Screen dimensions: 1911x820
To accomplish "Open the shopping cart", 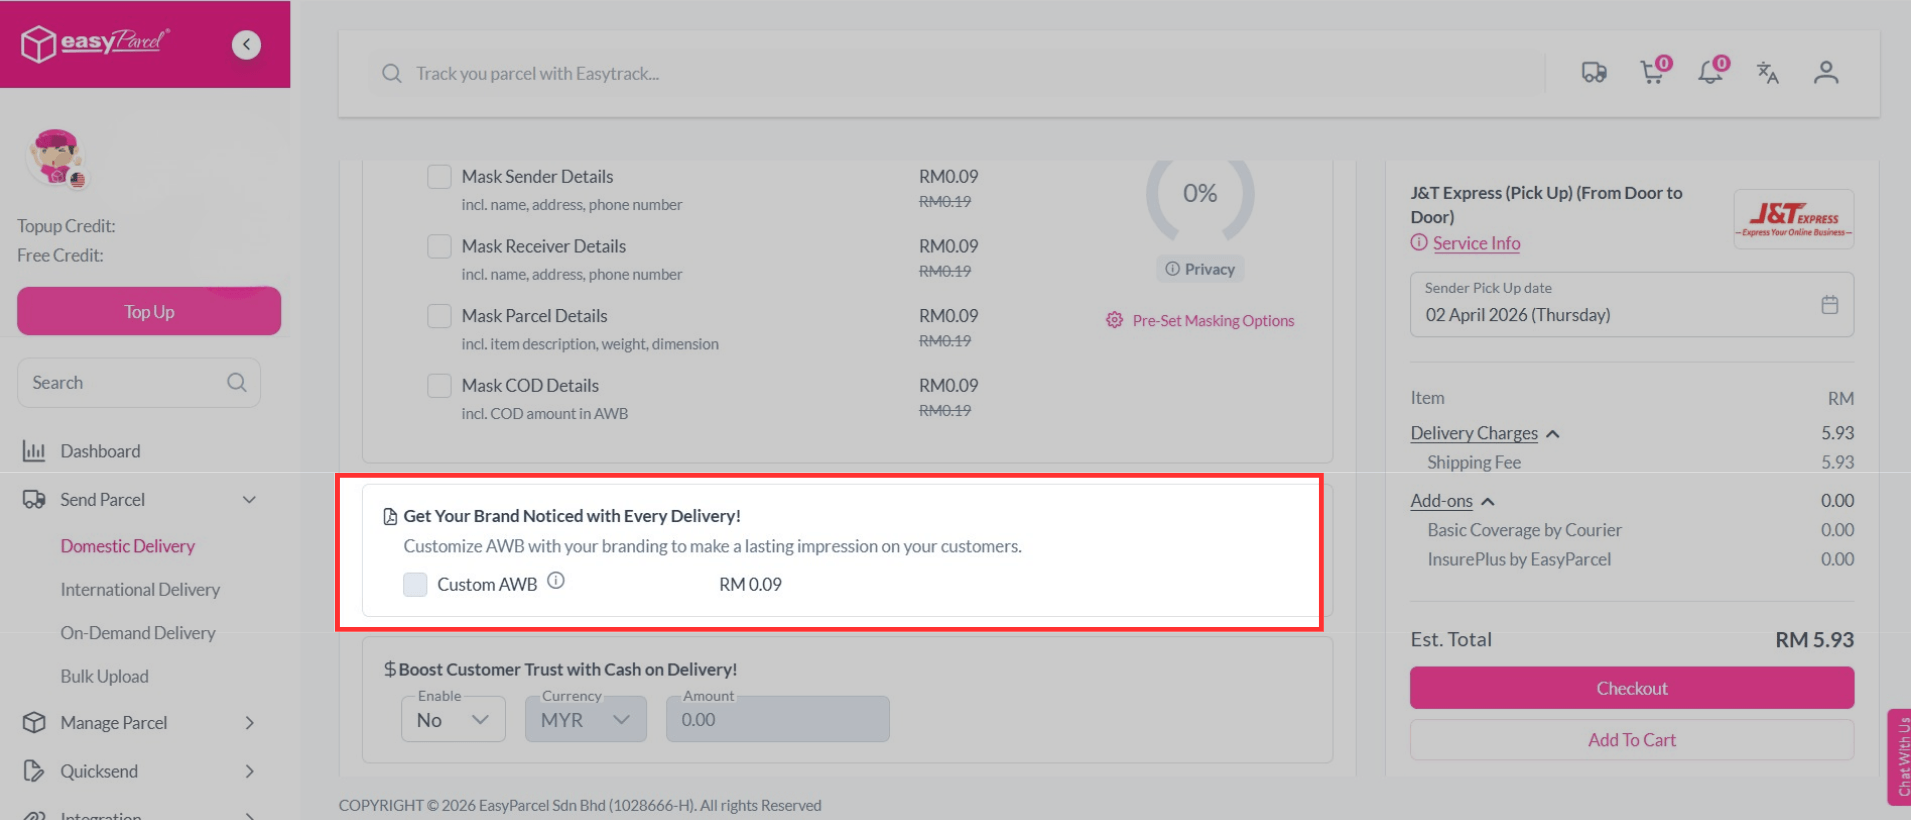I will pyautogui.click(x=1652, y=74).
